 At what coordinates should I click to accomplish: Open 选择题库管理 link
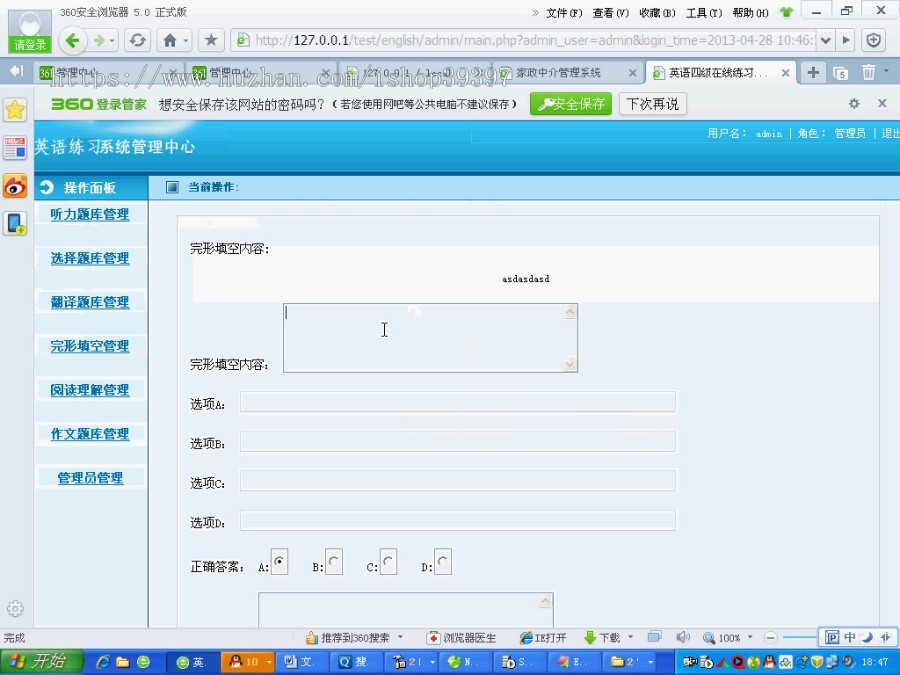(x=90, y=258)
